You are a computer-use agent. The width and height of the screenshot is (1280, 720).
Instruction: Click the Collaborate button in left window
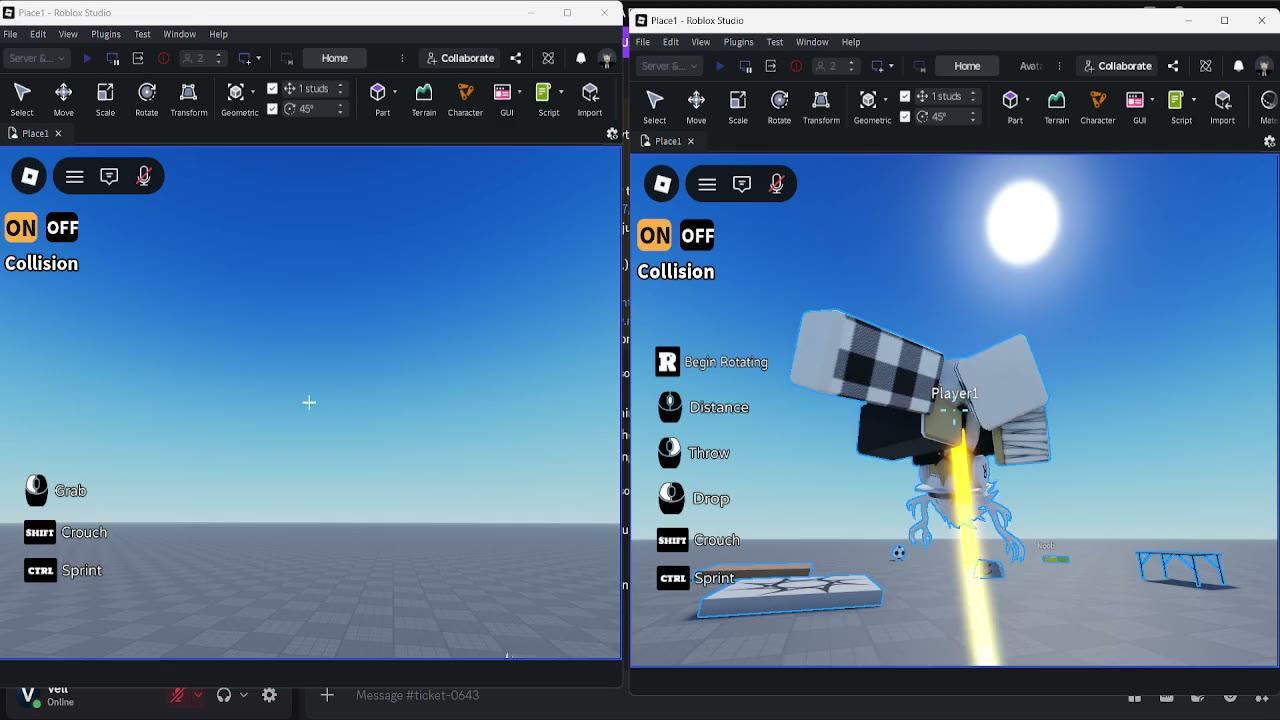pyautogui.click(x=460, y=58)
